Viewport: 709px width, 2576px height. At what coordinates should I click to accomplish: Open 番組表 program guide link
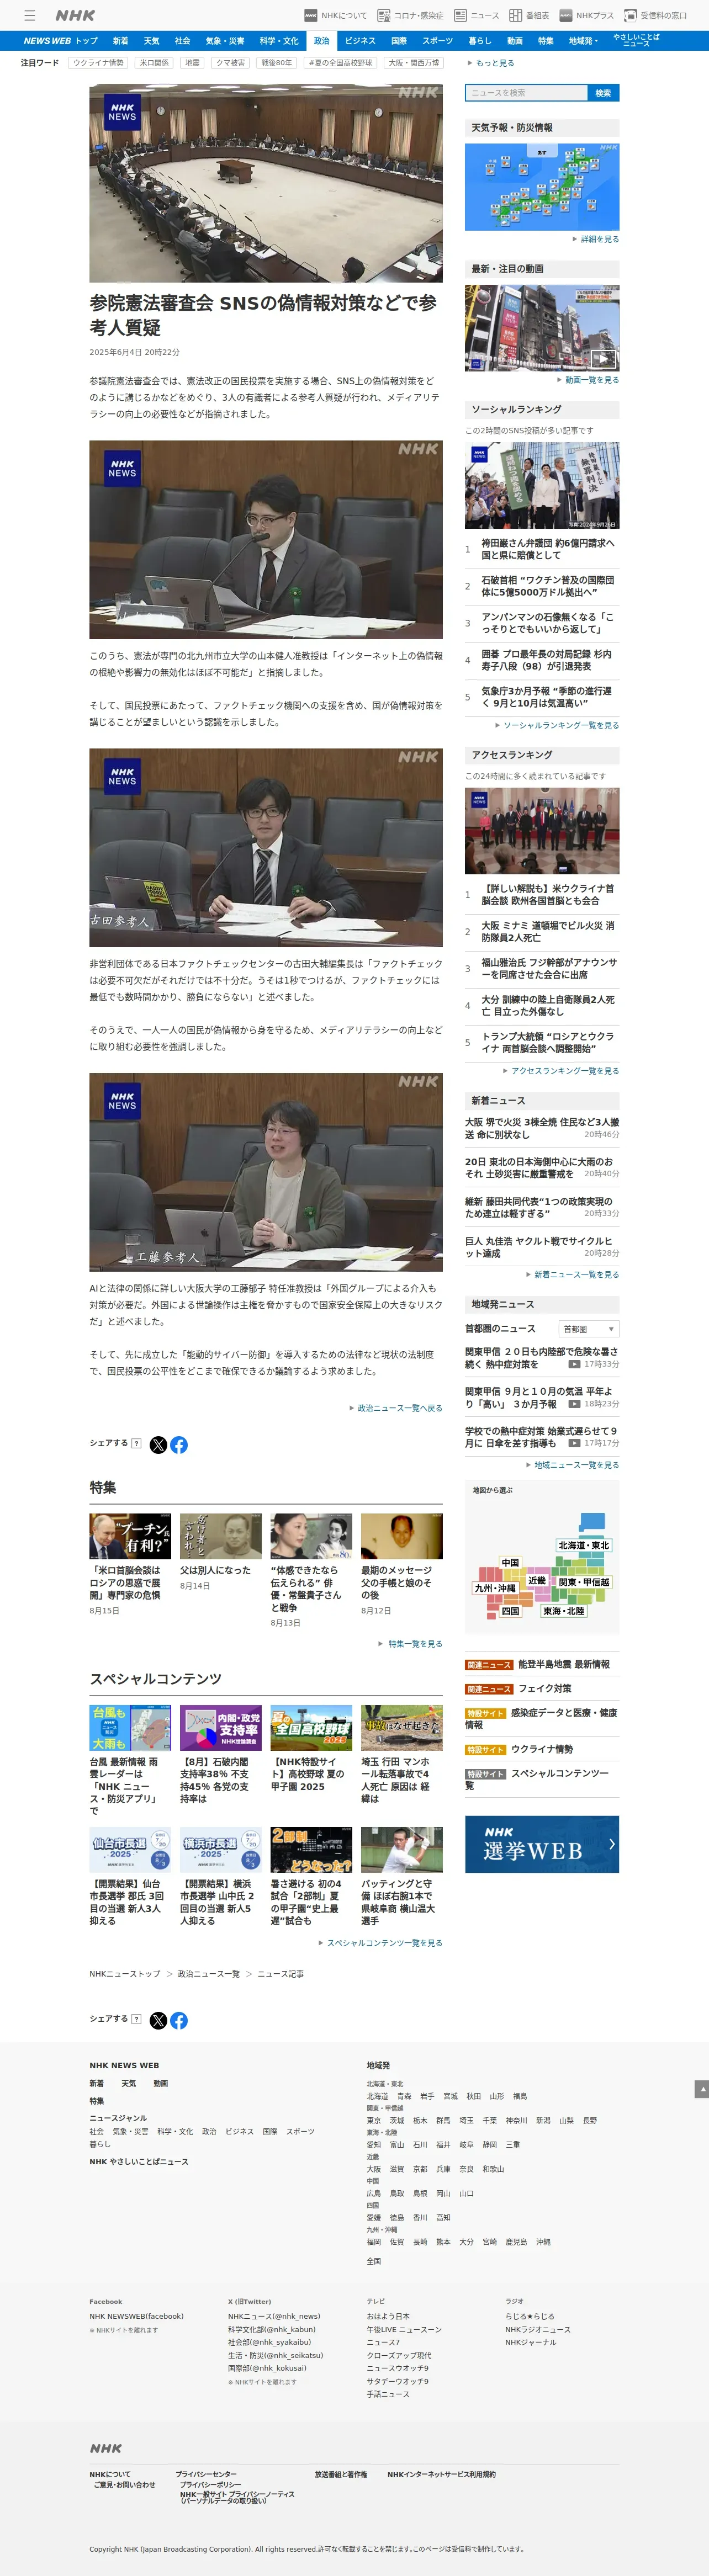529,15
